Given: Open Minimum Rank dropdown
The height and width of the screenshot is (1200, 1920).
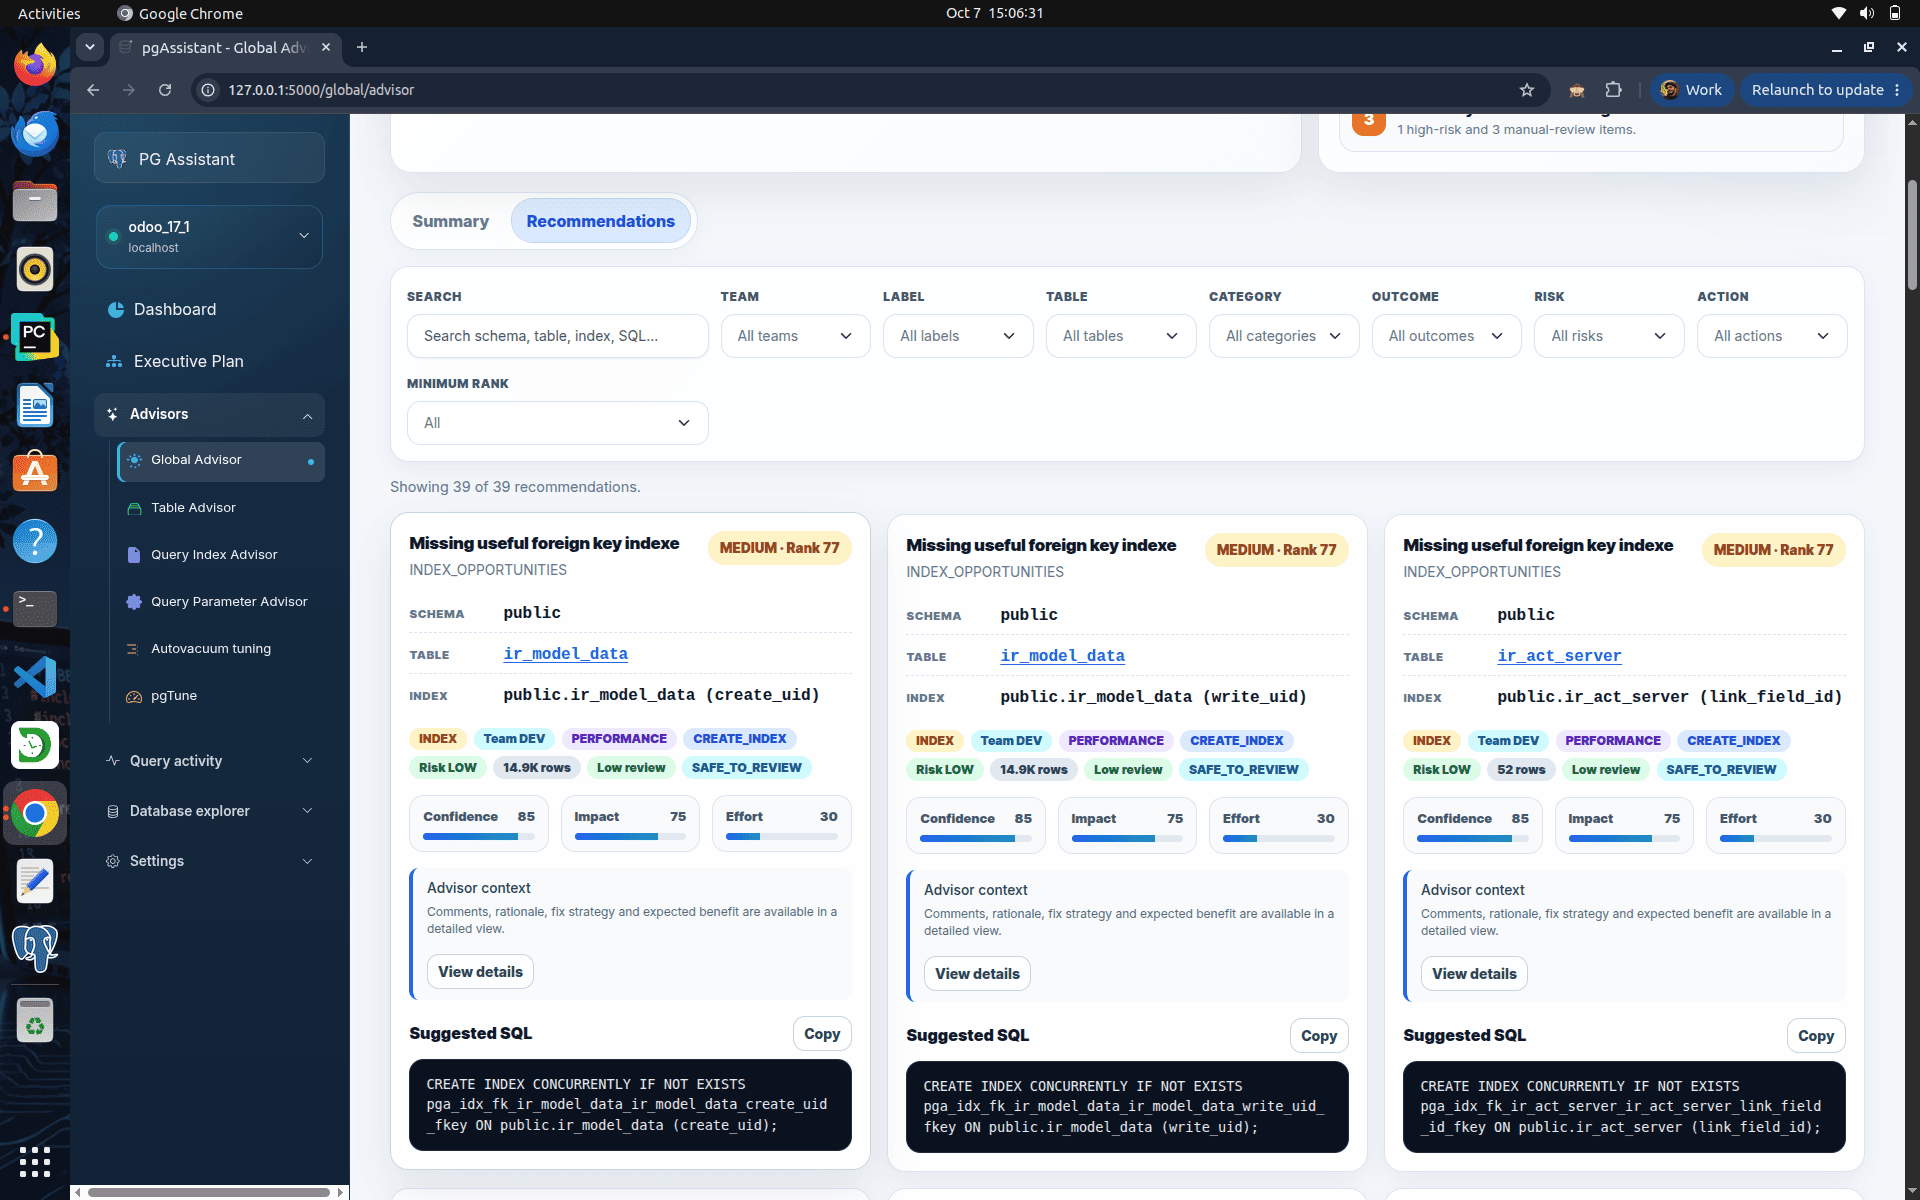Looking at the screenshot, I should pos(558,423).
